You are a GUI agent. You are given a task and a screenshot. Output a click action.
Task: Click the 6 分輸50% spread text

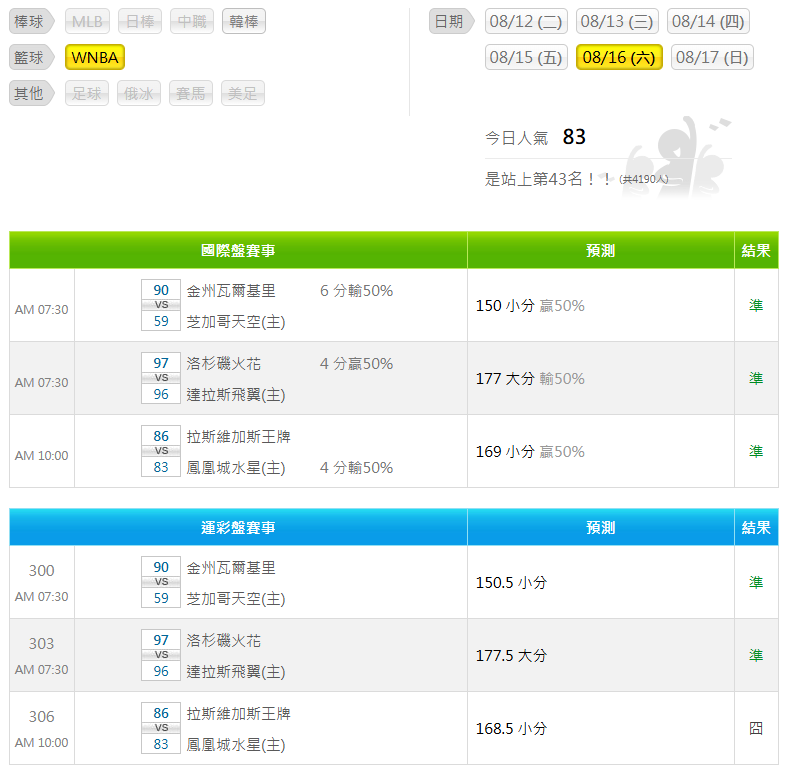[356, 291]
